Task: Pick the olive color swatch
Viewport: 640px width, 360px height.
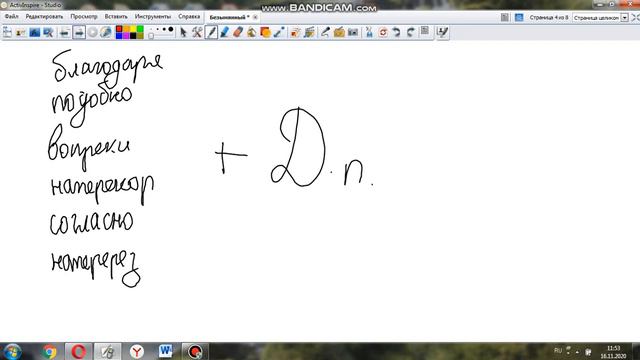Action: [140, 36]
